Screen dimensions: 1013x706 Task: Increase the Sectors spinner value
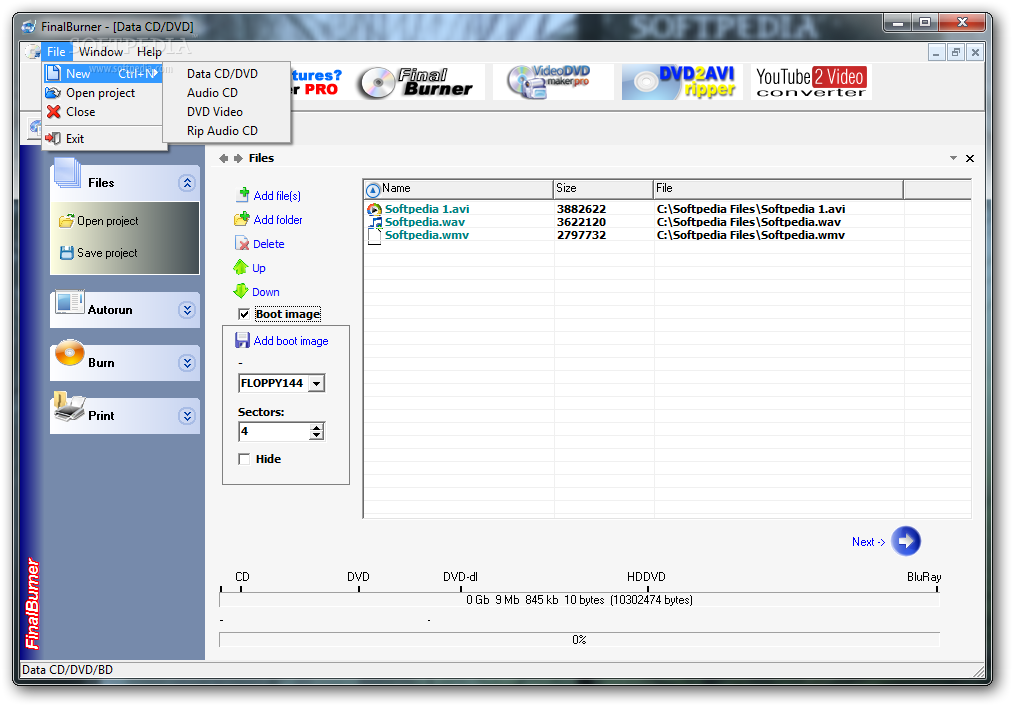(316, 428)
